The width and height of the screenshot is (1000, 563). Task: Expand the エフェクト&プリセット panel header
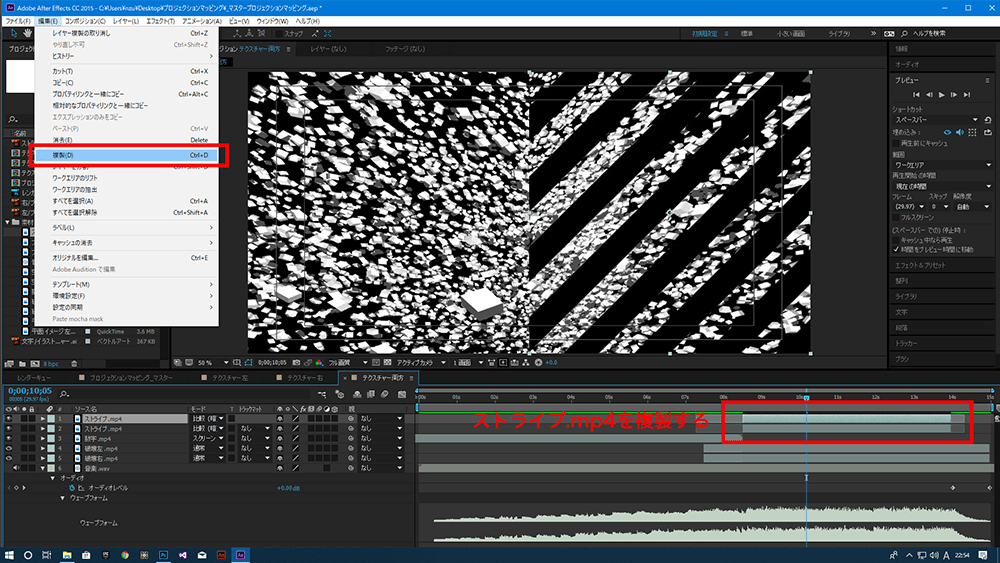[920, 266]
